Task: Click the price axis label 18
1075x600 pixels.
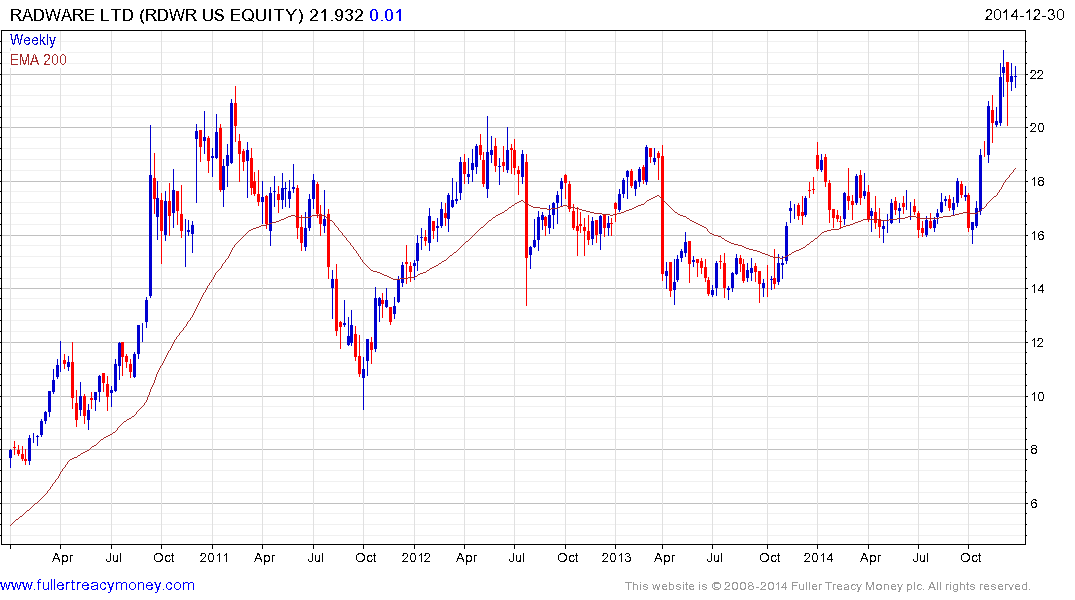Action: (1037, 182)
